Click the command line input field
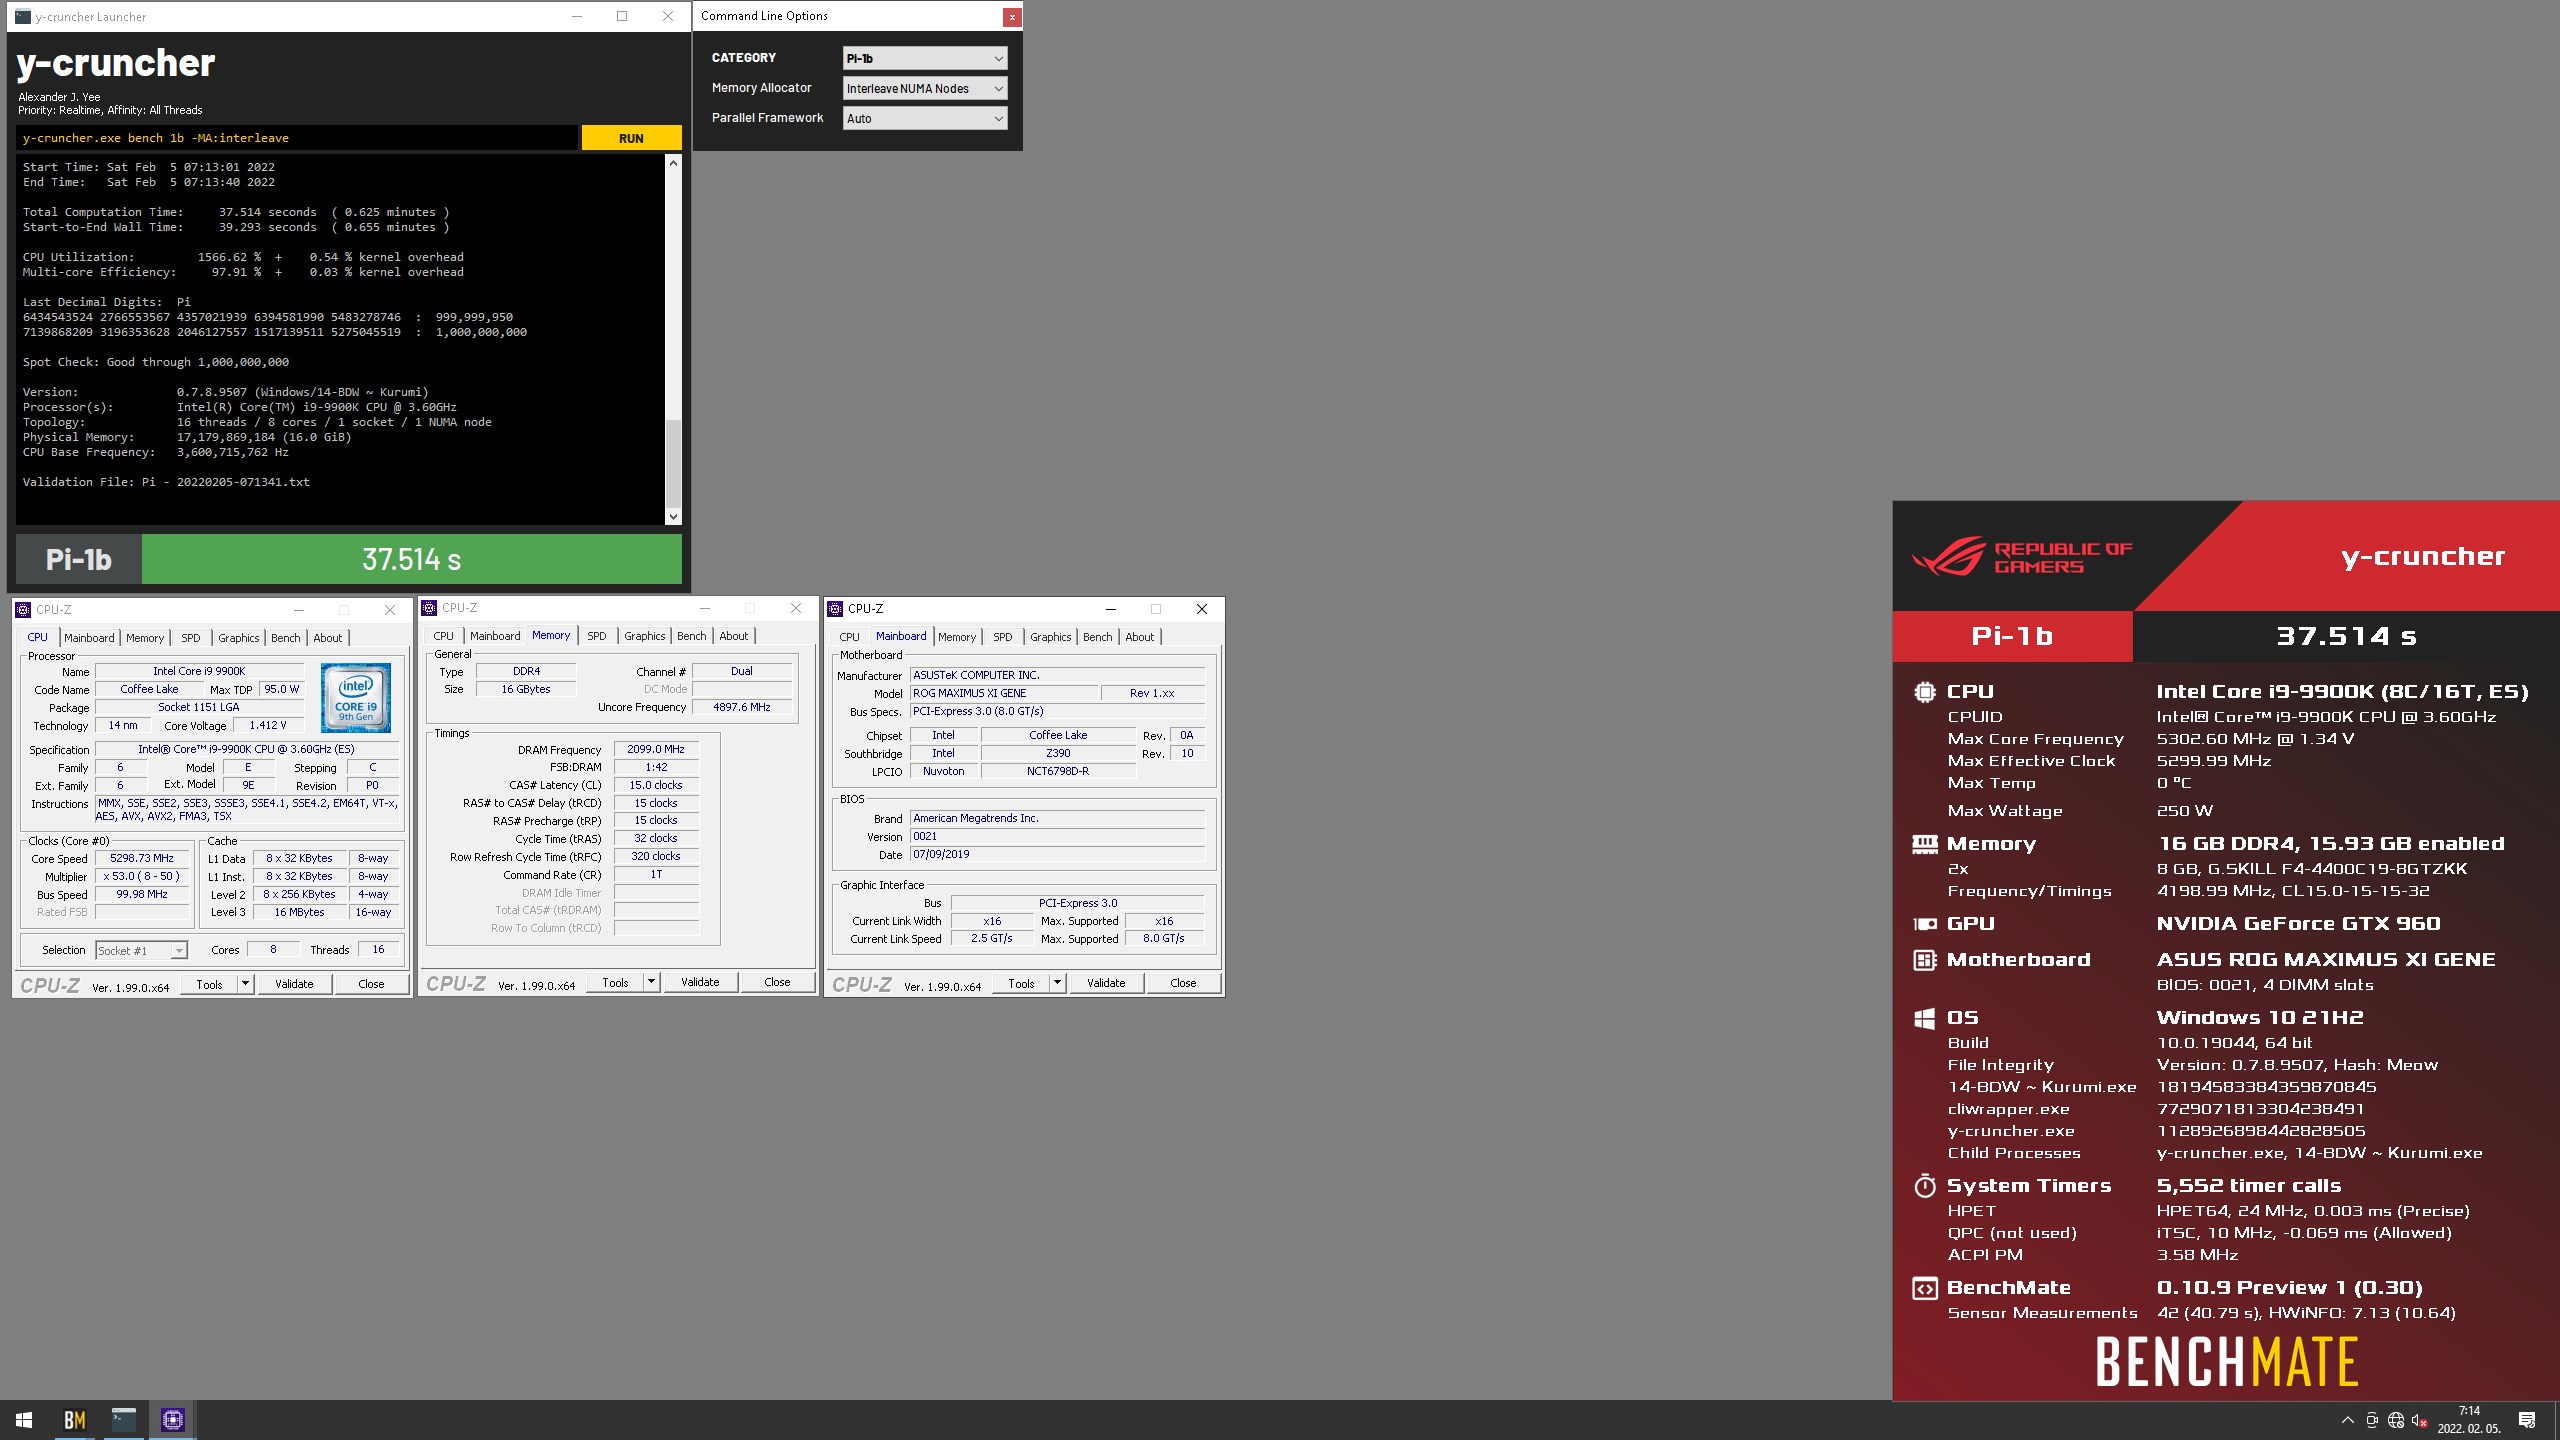2560x1440 pixels. coord(297,138)
